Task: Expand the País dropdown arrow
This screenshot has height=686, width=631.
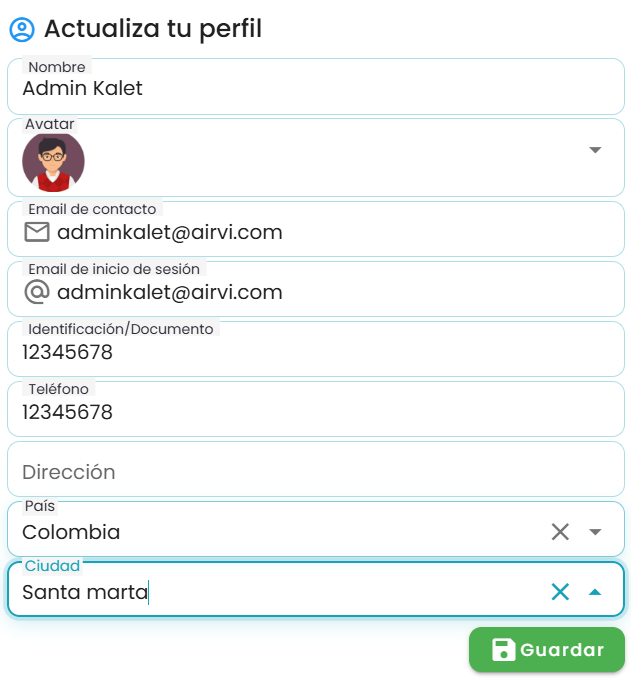Action: point(595,532)
